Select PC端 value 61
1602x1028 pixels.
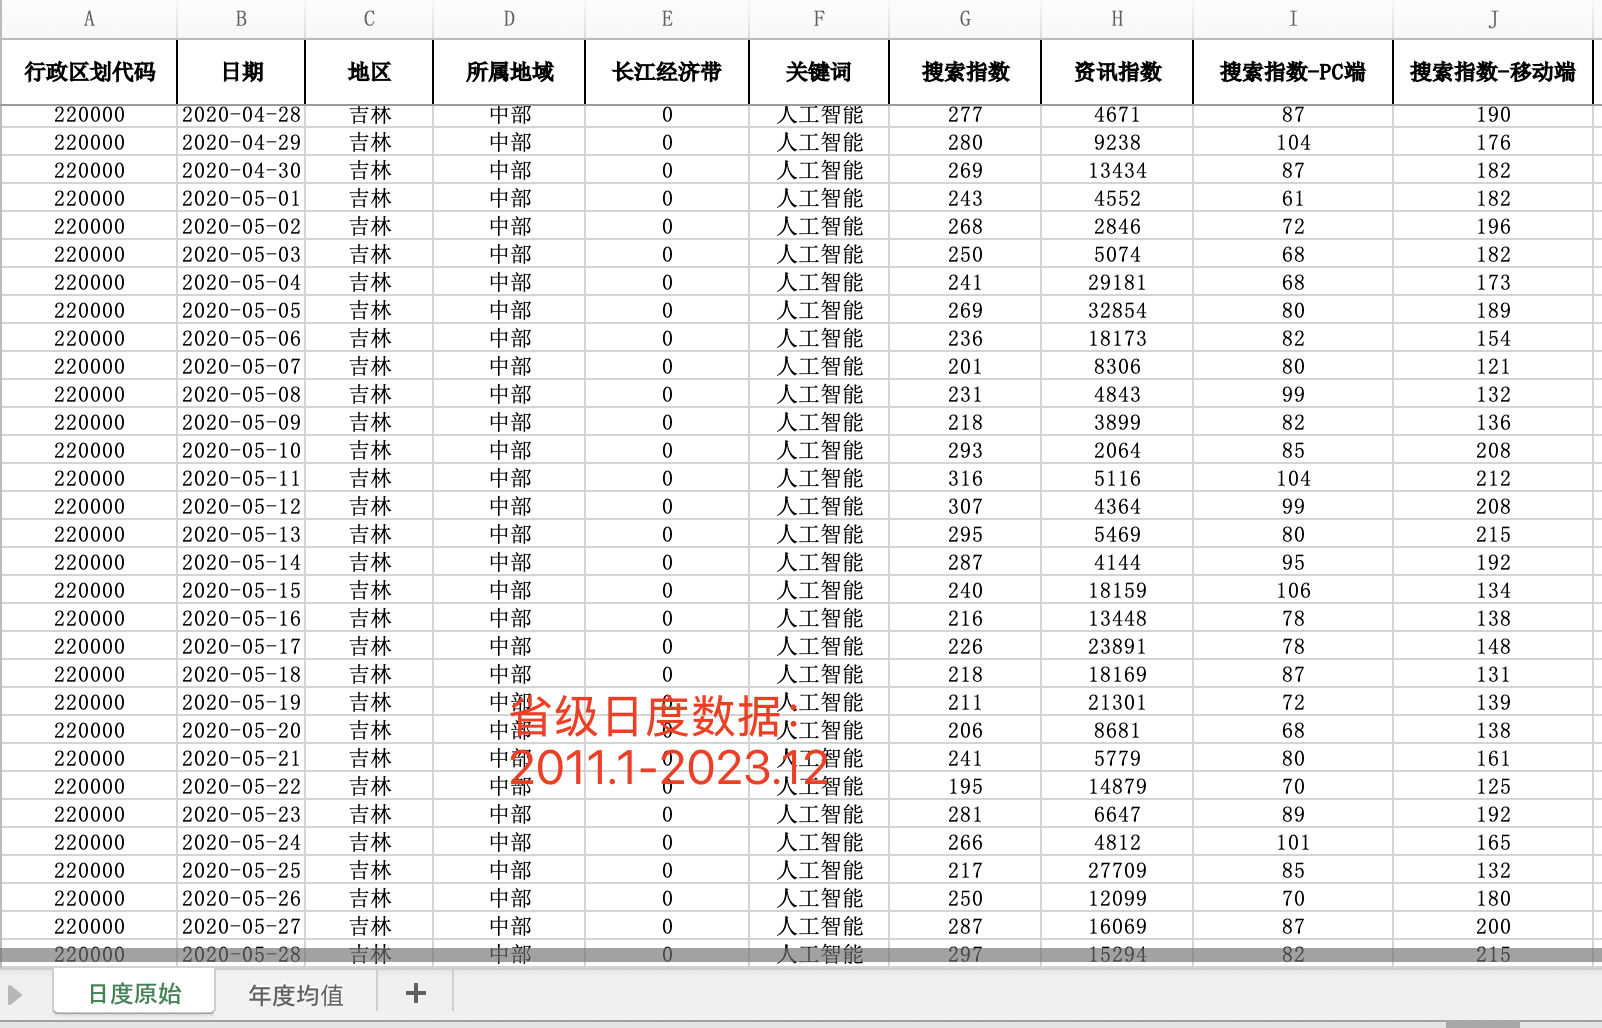tap(1293, 198)
